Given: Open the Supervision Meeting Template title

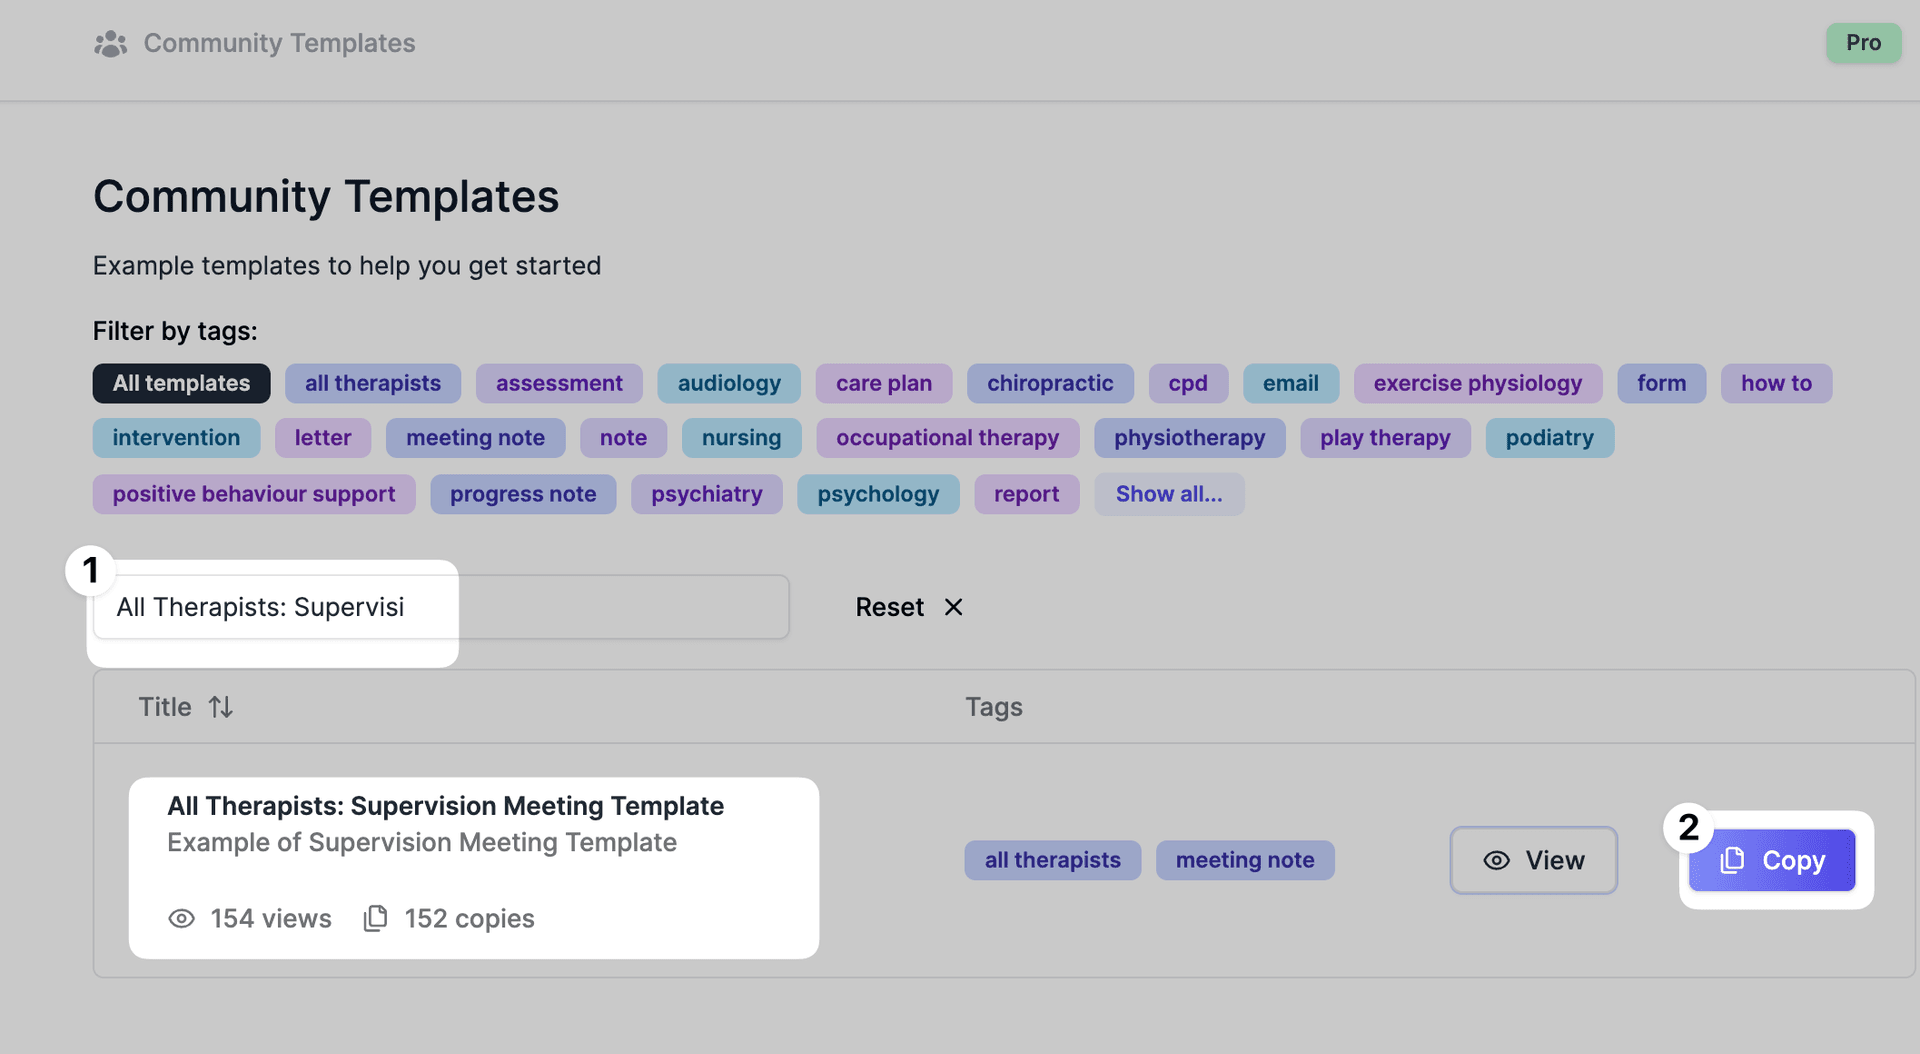Looking at the screenshot, I should click(x=446, y=805).
